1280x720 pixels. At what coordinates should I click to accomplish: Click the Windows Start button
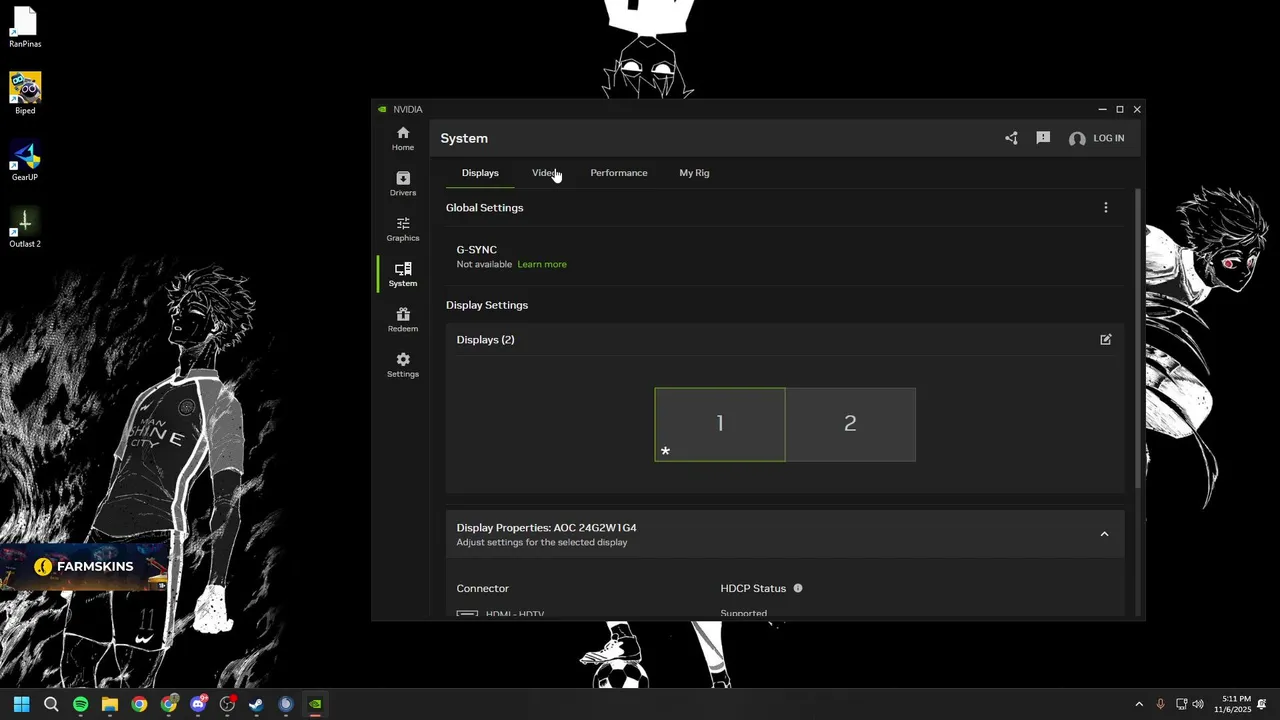tap(22, 704)
